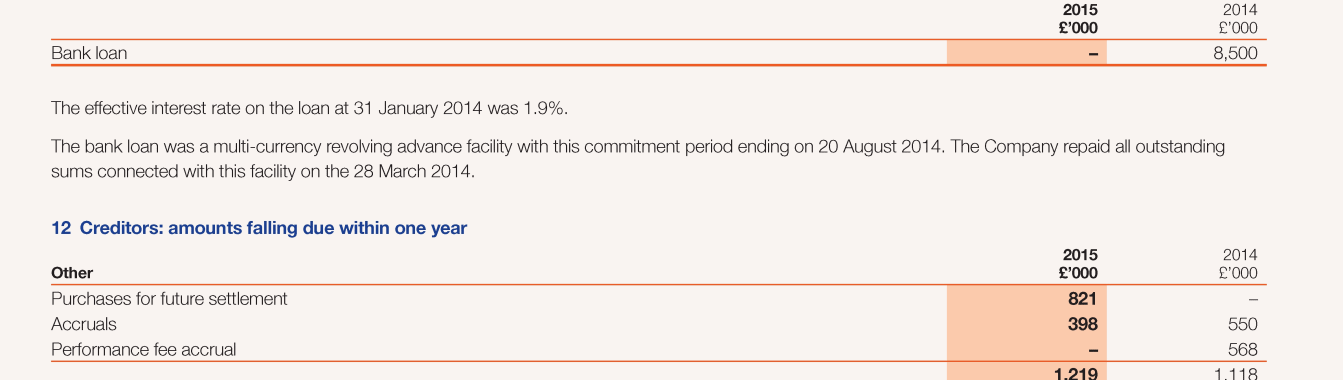Click the highlighted dash in the Bank loan row
1343x380 pixels.
pos(1093,54)
